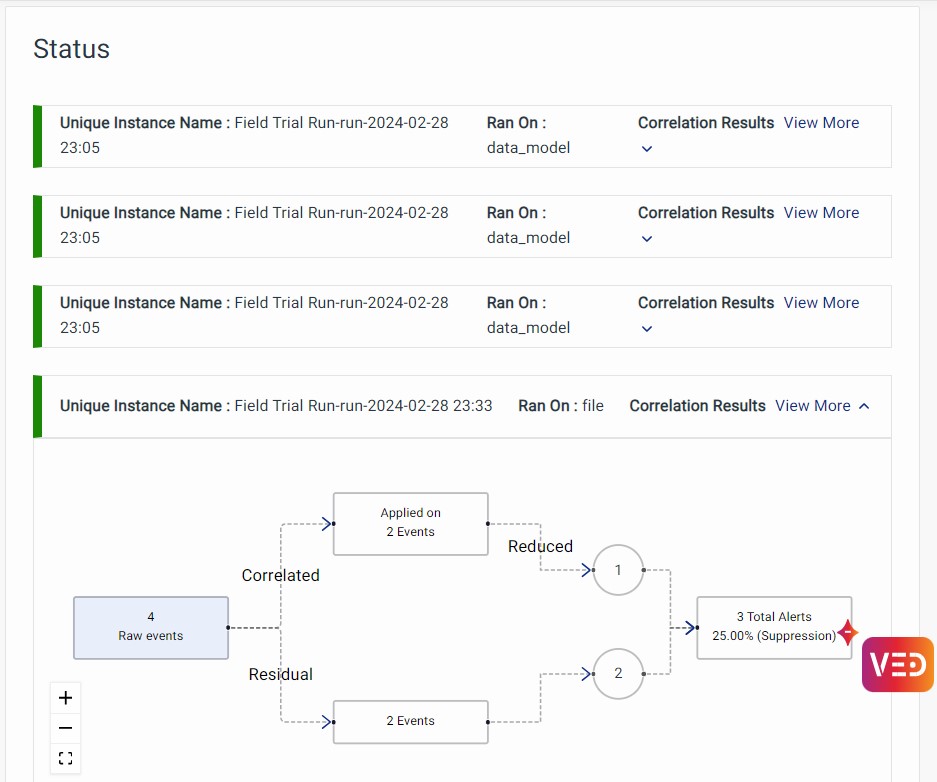This screenshot has height=782, width=937.
Task: Open the VED assistant floating button
Action: [x=897, y=665]
